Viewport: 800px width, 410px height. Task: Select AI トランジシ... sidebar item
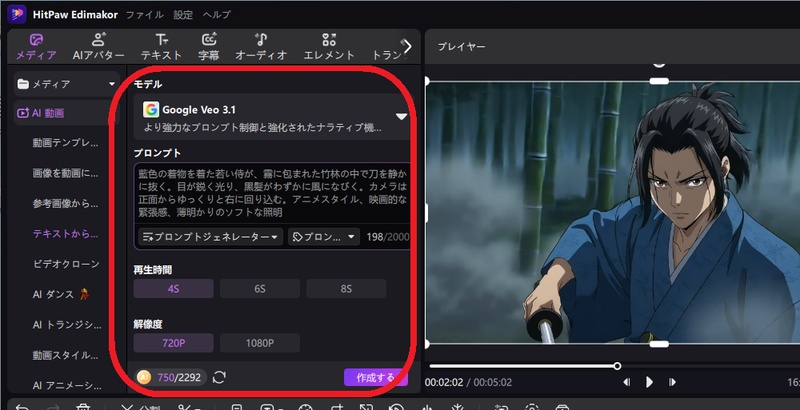click(66, 325)
